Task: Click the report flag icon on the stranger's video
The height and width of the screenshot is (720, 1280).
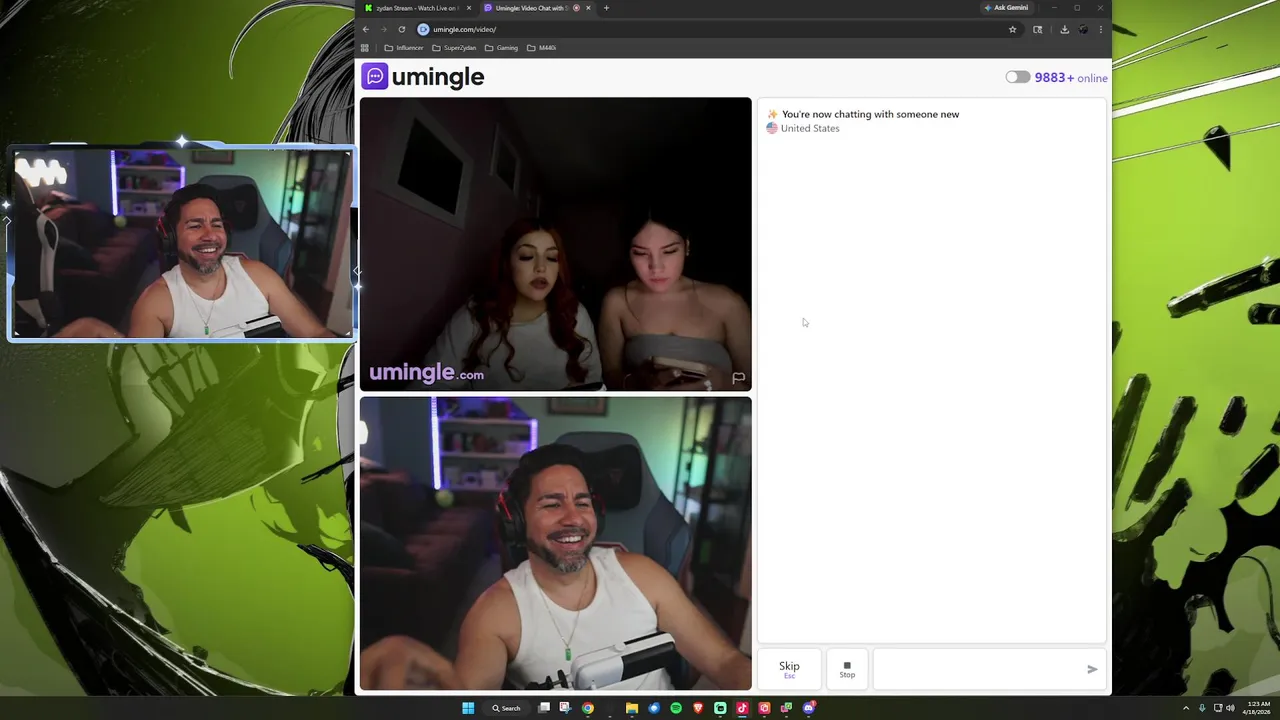Action: [x=738, y=378]
